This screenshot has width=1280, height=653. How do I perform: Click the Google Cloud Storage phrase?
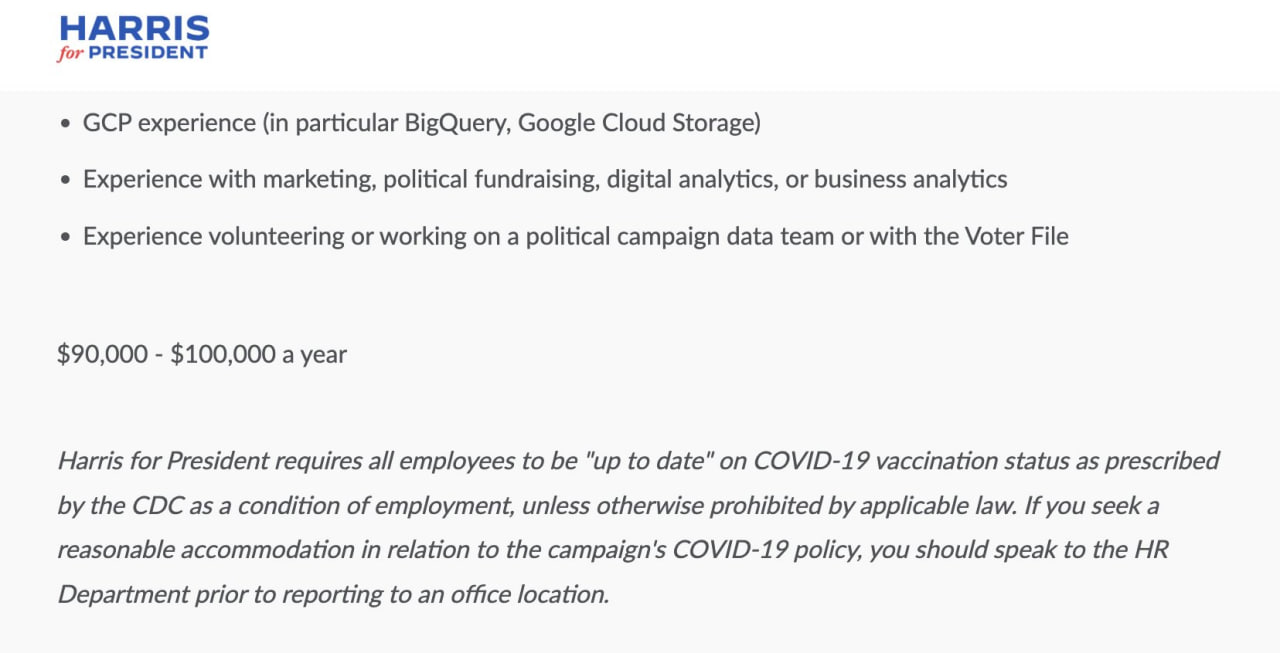[636, 123]
